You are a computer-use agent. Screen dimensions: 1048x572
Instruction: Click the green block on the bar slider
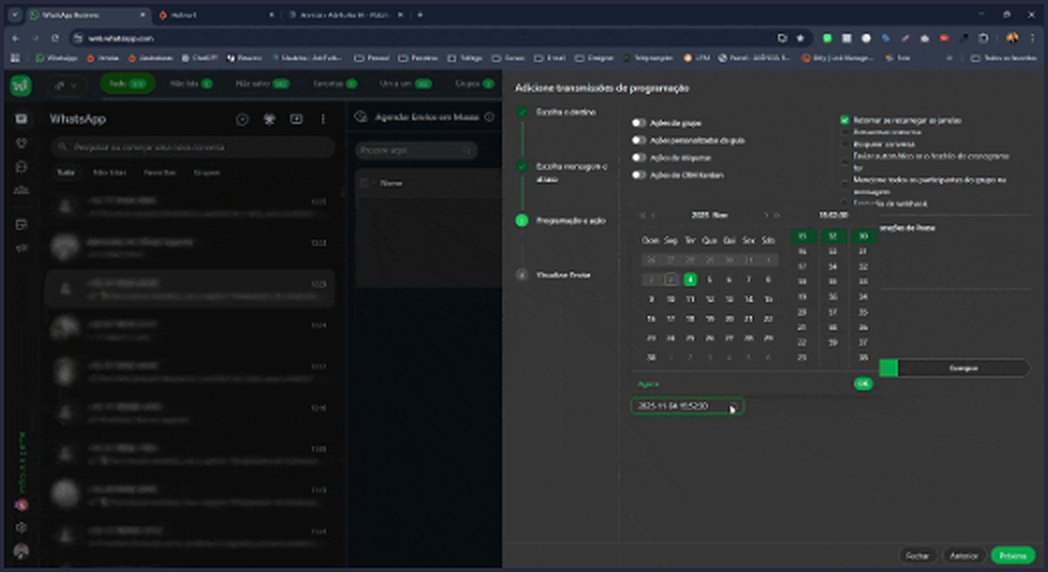[x=888, y=368]
